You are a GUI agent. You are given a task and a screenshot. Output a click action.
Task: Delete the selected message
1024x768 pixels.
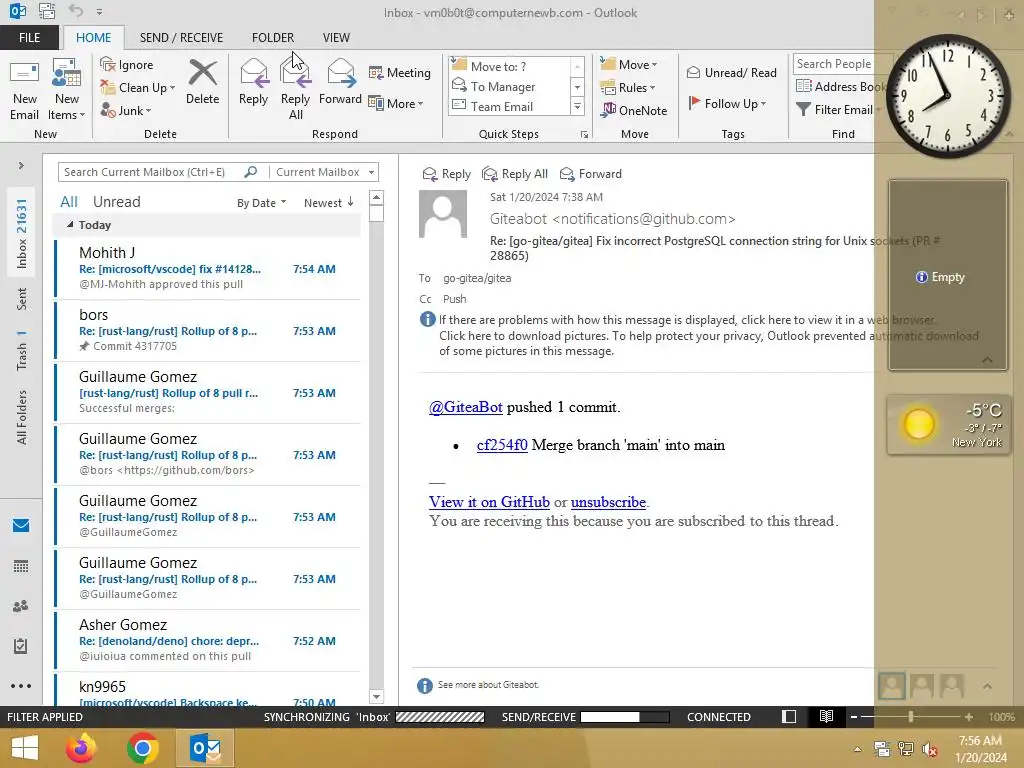(x=202, y=82)
